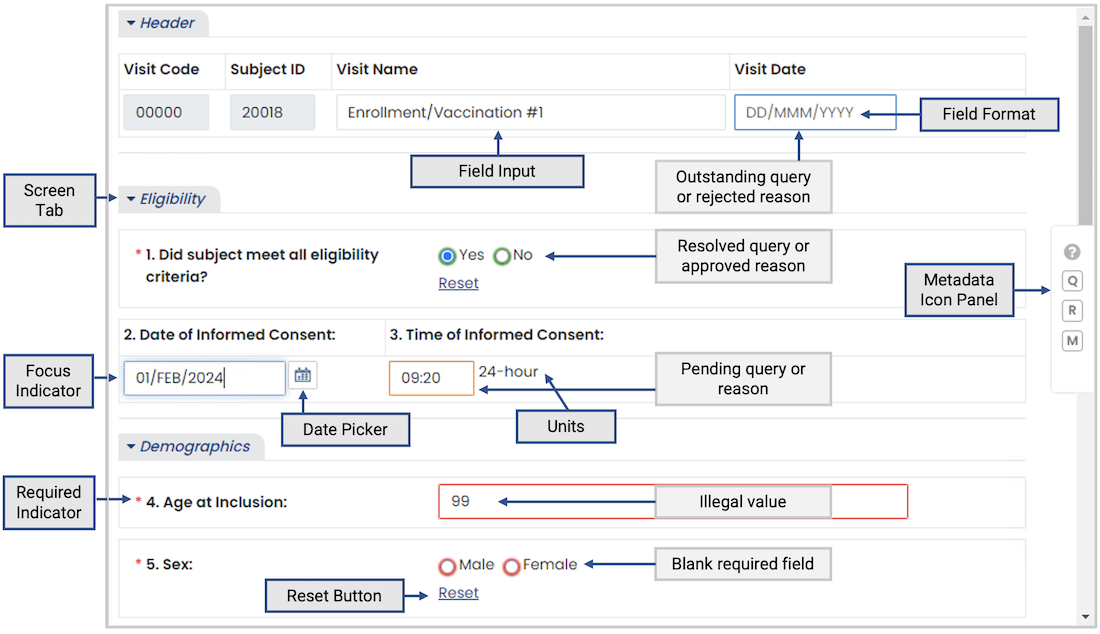Open the M metadata icon
The image size is (1100, 634).
pyautogui.click(x=1072, y=341)
